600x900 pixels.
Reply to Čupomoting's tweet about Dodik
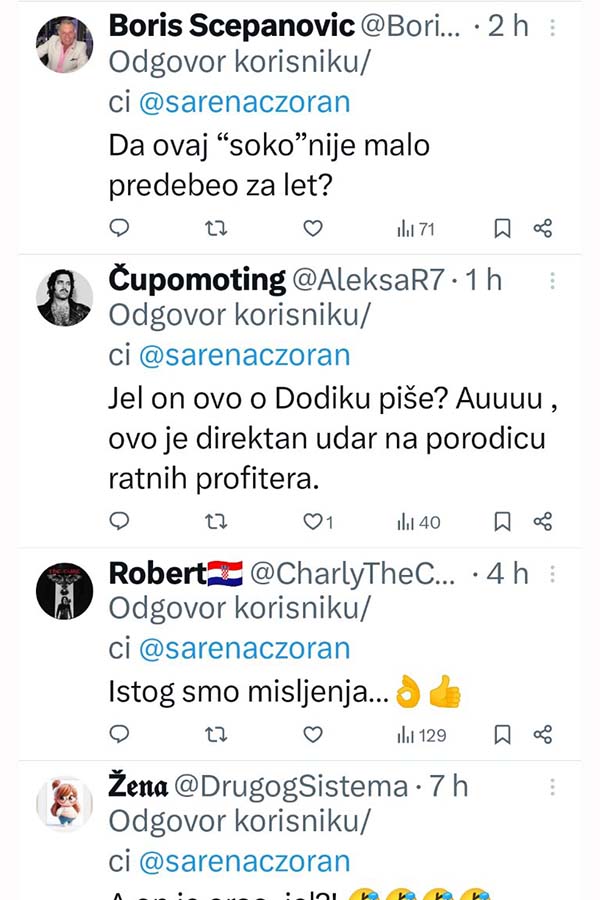point(119,521)
